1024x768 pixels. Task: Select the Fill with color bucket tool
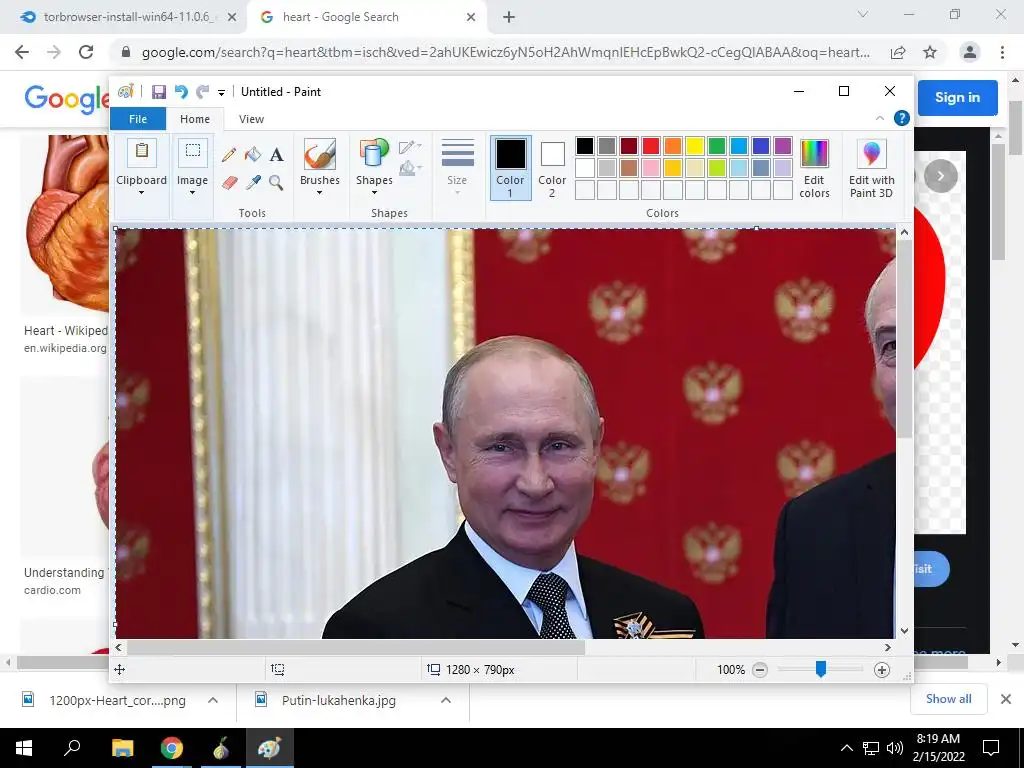[x=253, y=155]
